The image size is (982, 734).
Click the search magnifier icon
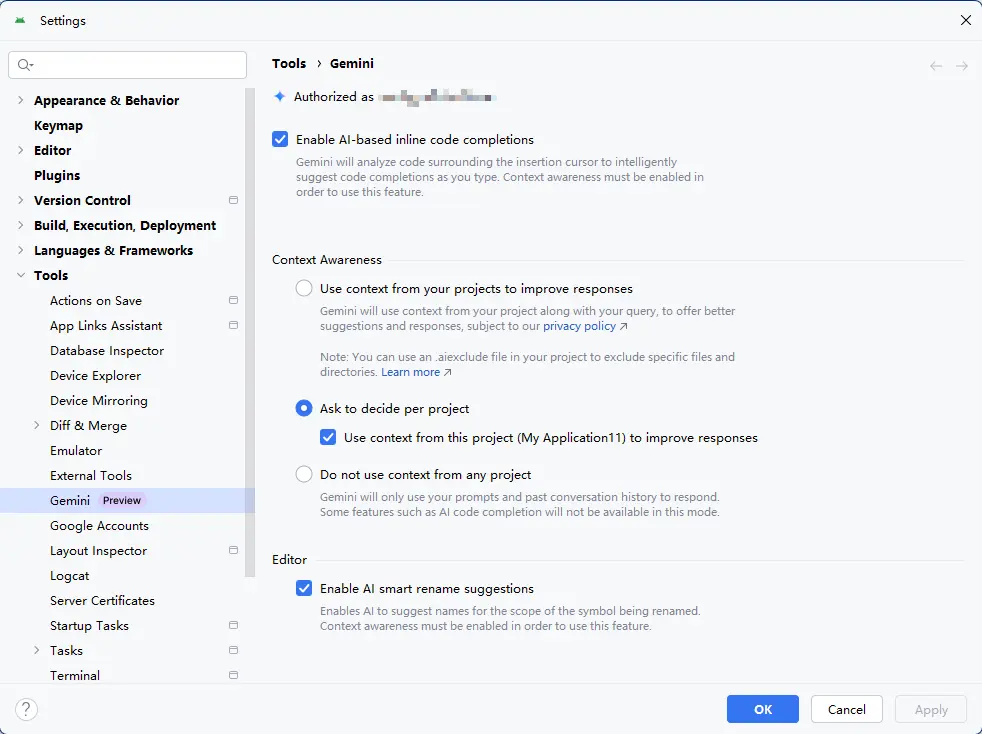[25, 65]
